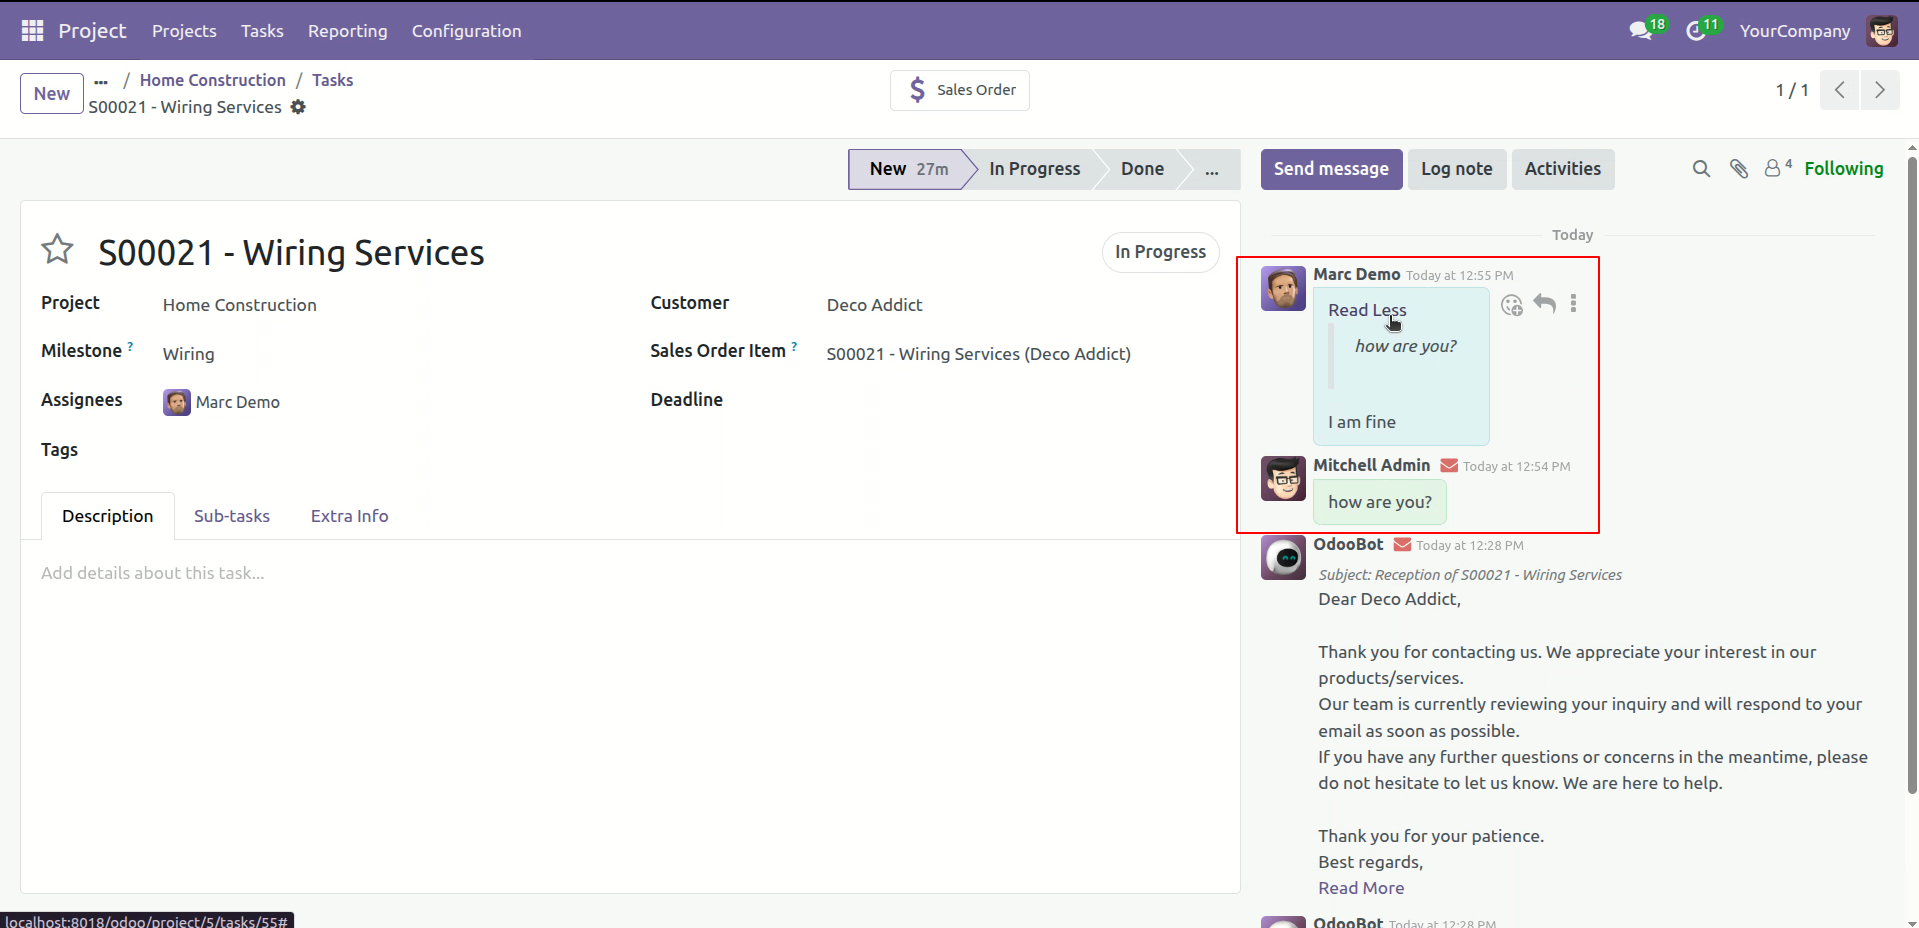
Task: Open the Reporting menu
Action: [x=348, y=31]
